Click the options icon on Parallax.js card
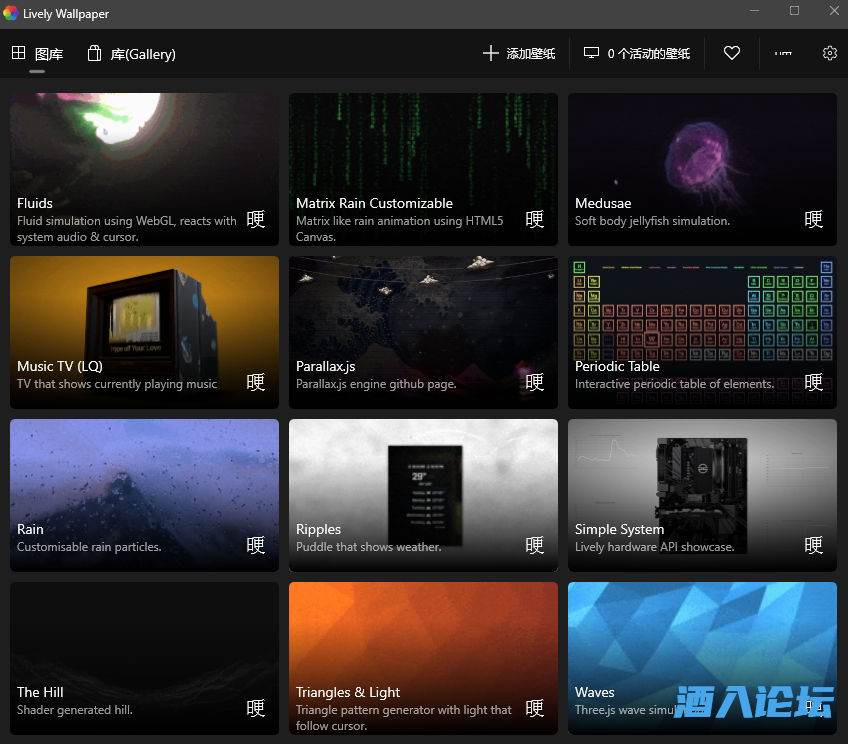This screenshot has height=744, width=848. [535, 382]
